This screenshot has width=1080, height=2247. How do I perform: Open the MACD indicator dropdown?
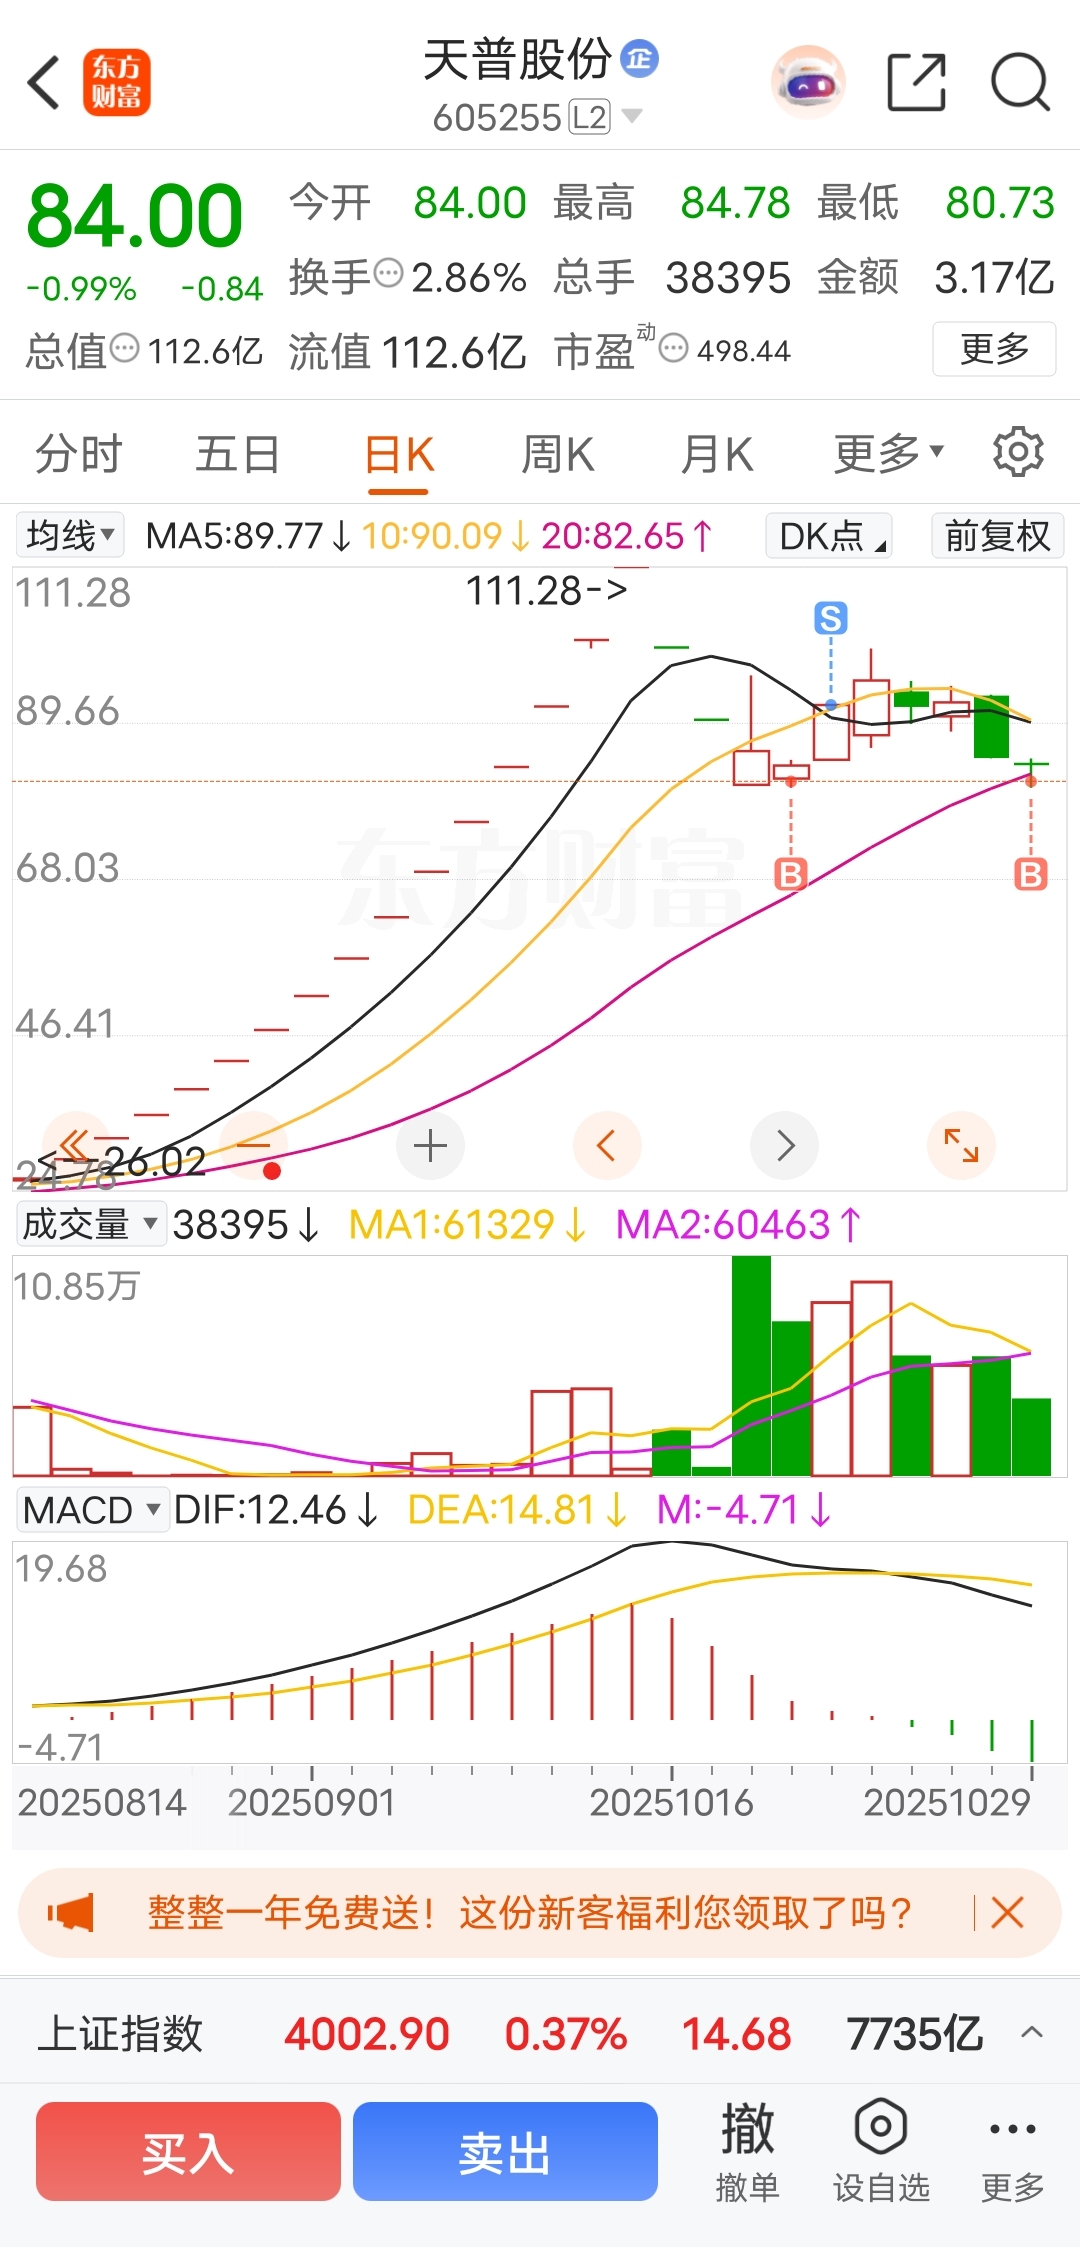point(91,1509)
